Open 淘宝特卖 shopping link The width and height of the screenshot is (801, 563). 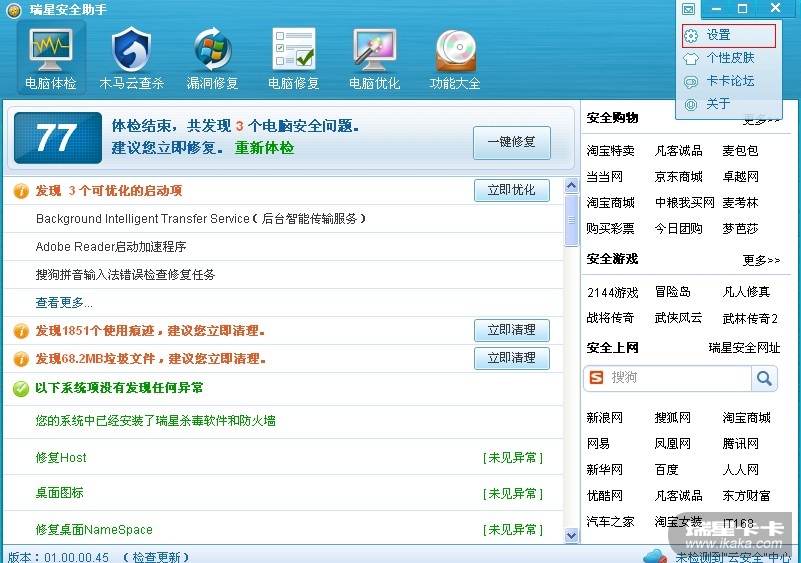click(x=610, y=151)
